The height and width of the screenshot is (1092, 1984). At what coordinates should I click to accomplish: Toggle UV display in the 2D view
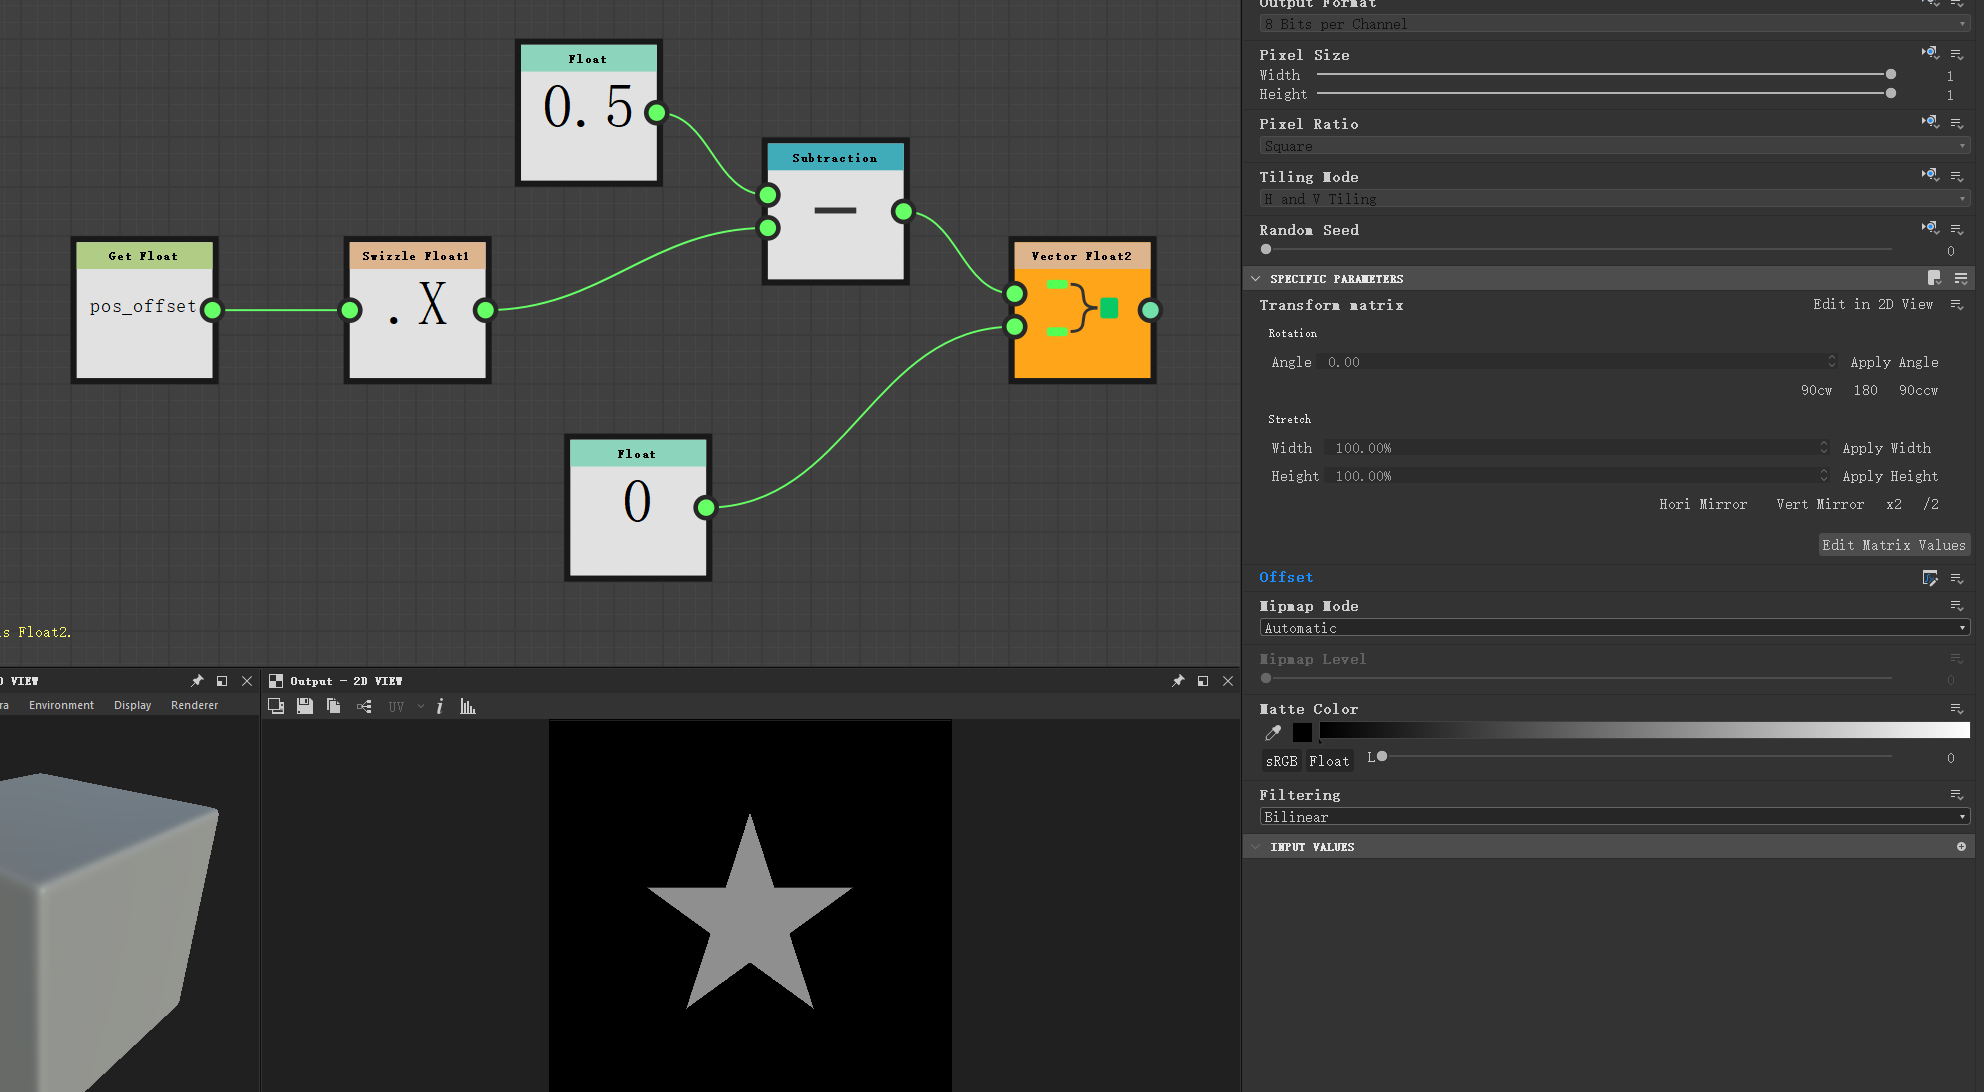(x=396, y=706)
